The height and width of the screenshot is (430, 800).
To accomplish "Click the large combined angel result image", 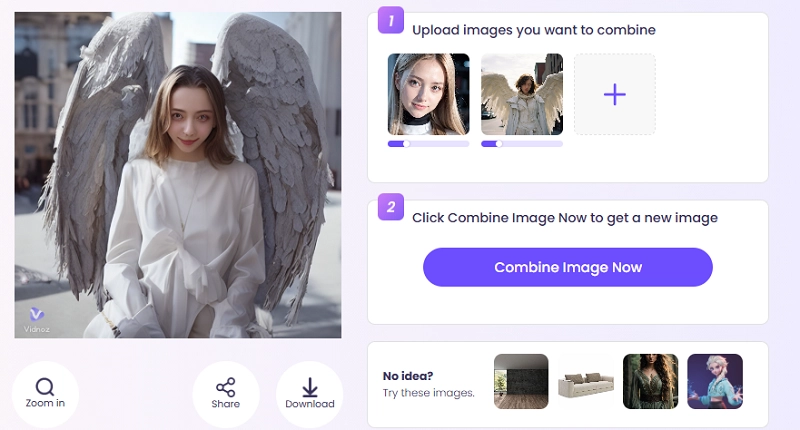I will tap(178, 175).
